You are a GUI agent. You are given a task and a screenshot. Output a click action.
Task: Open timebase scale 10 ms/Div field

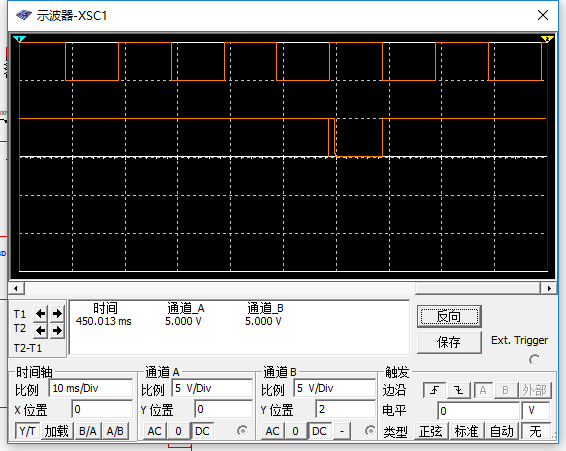click(x=91, y=389)
